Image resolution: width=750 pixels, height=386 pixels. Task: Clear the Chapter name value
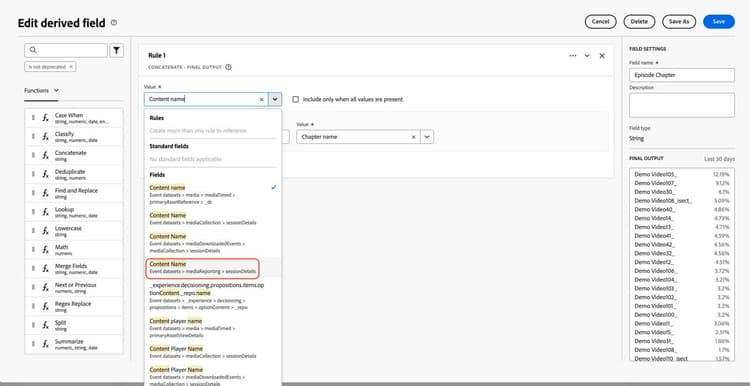tap(413, 137)
